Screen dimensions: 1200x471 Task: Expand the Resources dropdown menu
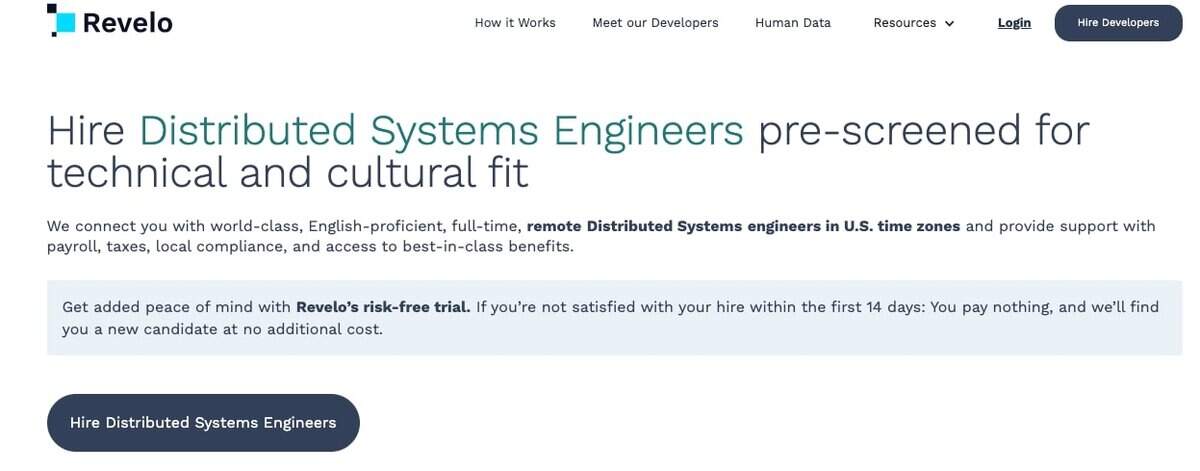[x=904, y=23]
